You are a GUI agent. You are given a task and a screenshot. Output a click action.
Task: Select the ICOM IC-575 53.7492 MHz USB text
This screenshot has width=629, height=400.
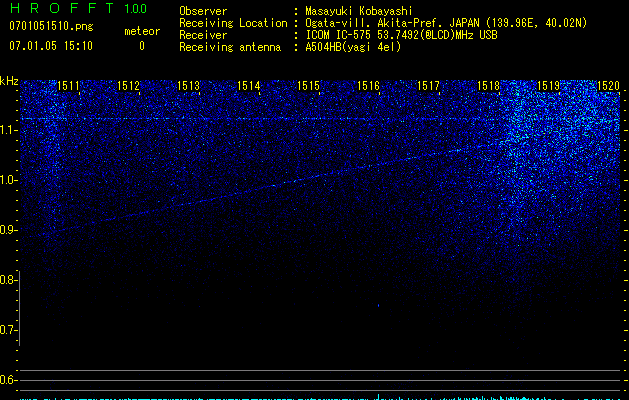401,35
